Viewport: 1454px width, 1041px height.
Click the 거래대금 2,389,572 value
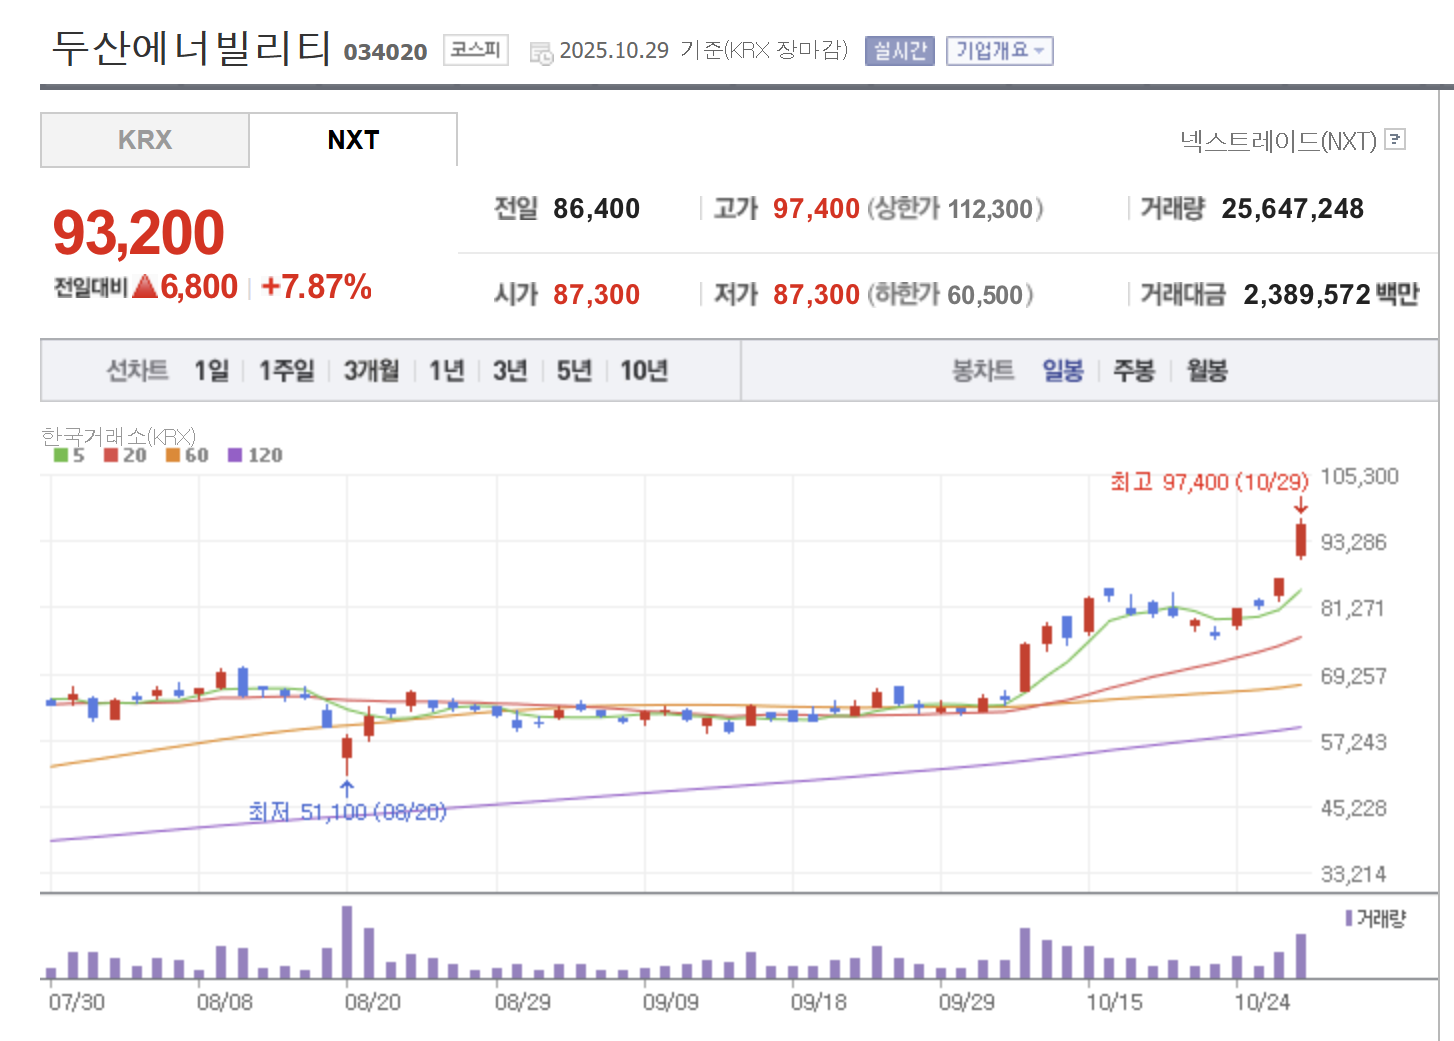click(1306, 294)
